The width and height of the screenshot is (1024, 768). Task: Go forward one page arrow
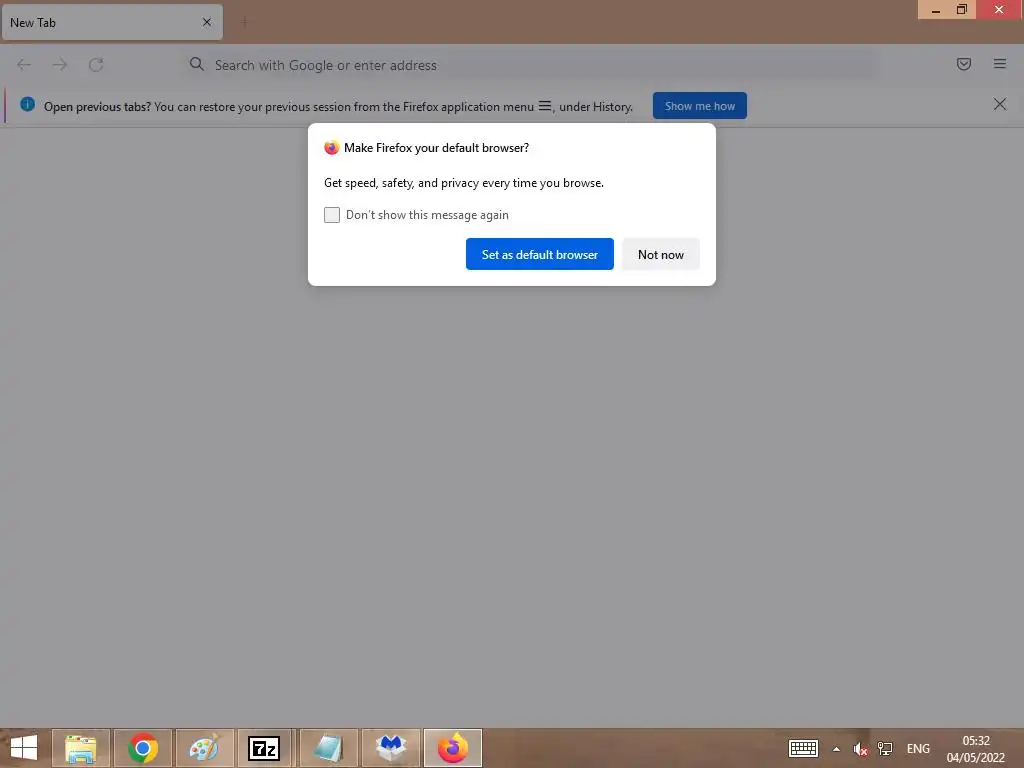point(60,65)
